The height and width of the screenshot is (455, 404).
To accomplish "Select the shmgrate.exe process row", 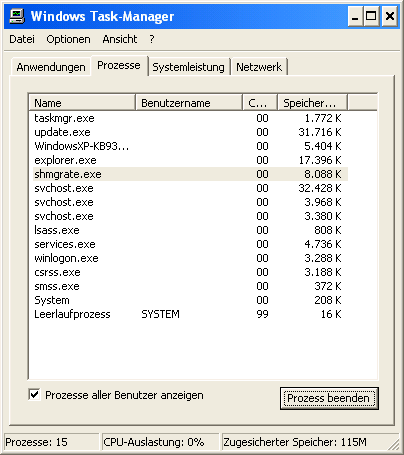I will coord(191,174).
